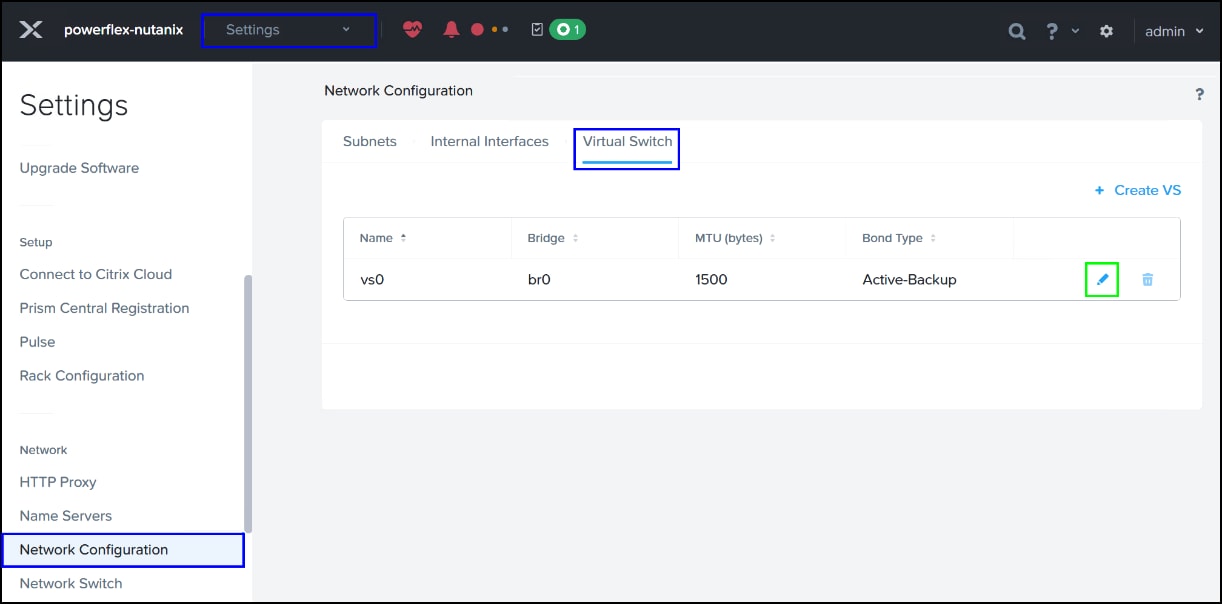Open Network Configuration help question mark
The width and height of the screenshot is (1222, 604).
point(1200,94)
